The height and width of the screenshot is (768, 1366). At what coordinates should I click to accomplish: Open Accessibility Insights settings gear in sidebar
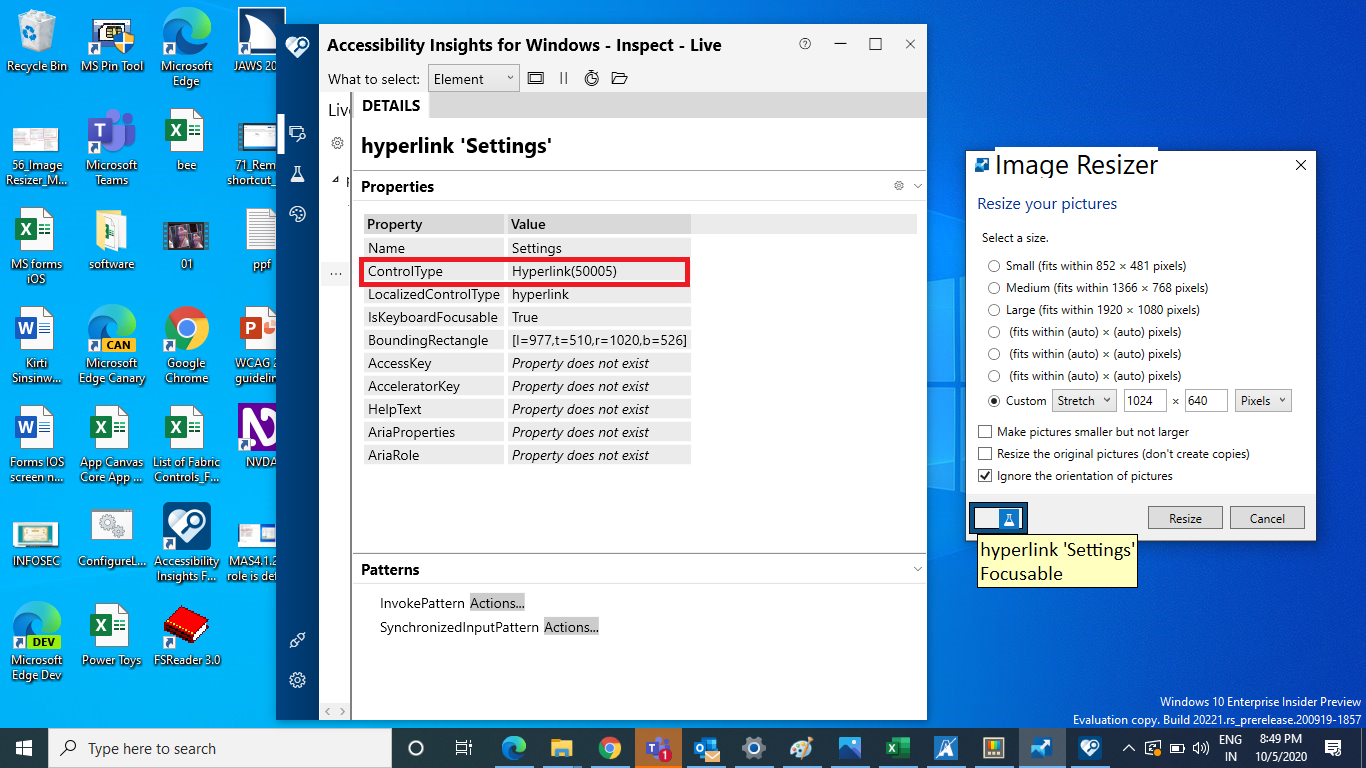pyautogui.click(x=297, y=680)
